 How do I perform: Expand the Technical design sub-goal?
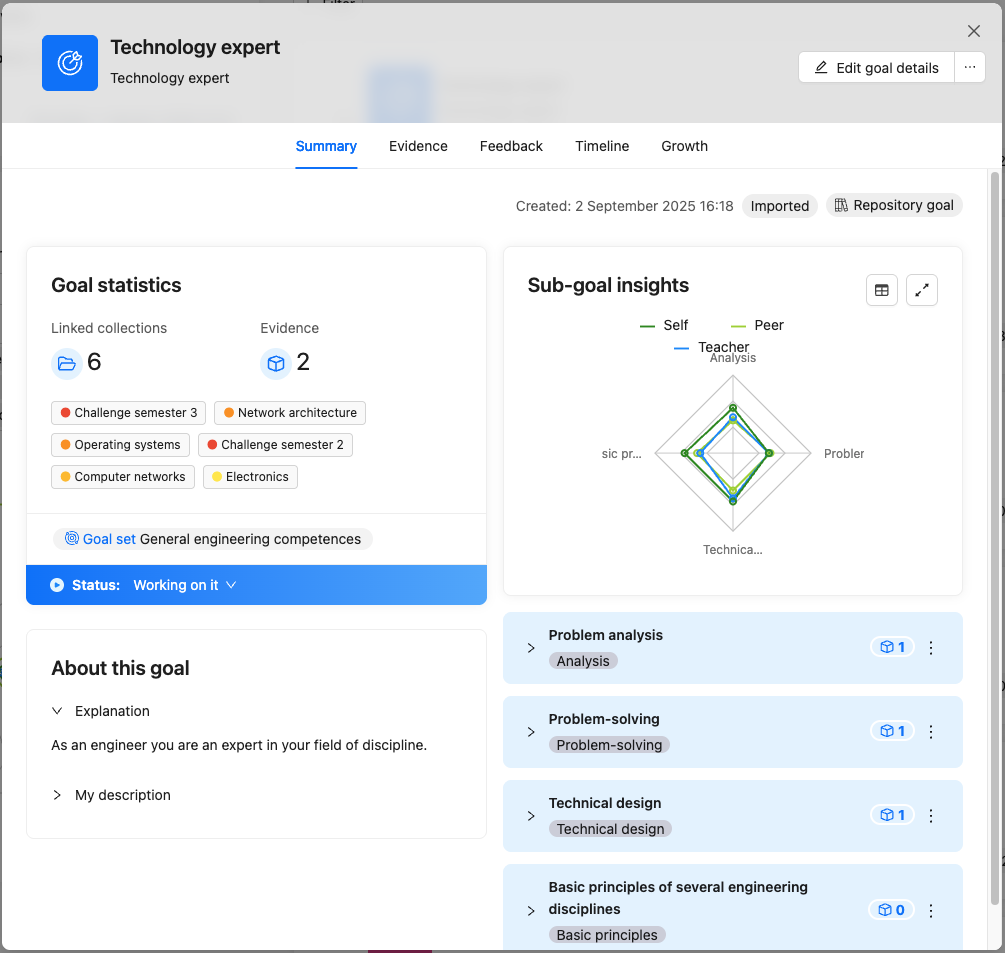(531, 816)
